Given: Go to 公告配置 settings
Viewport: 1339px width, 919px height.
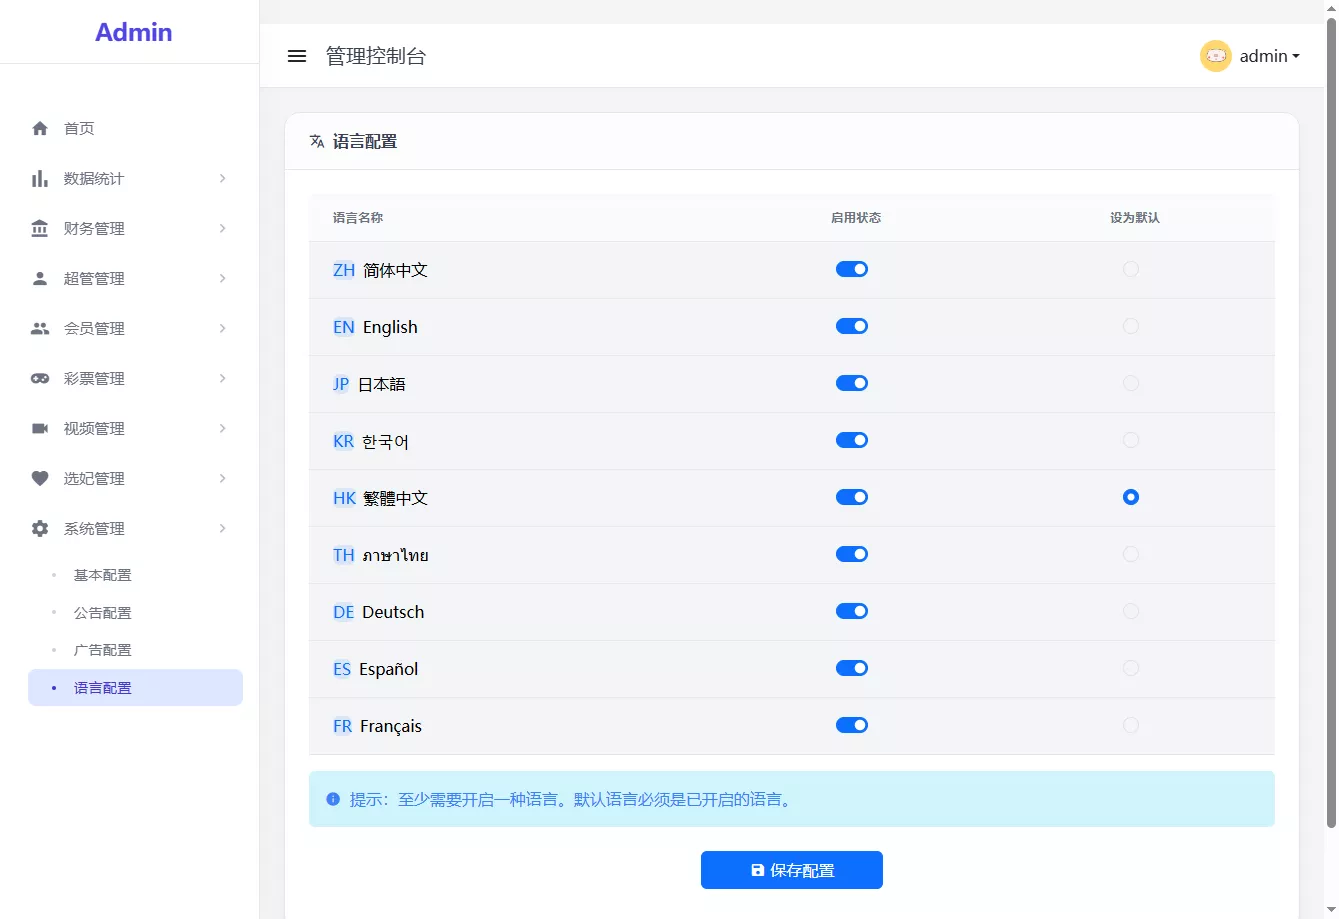Looking at the screenshot, I should tap(102, 612).
